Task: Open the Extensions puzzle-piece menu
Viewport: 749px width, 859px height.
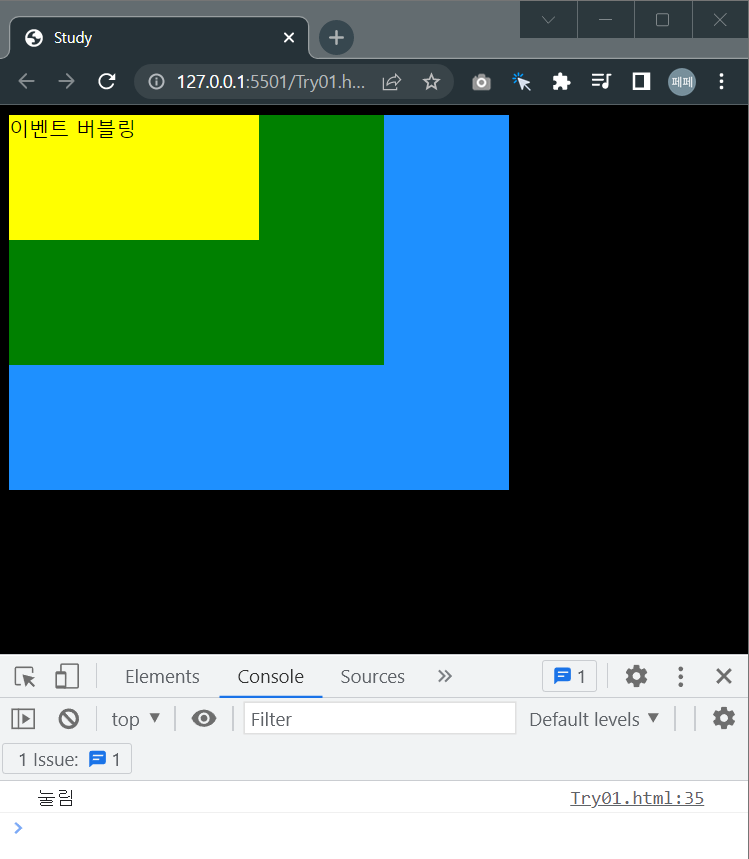Action: (561, 82)
